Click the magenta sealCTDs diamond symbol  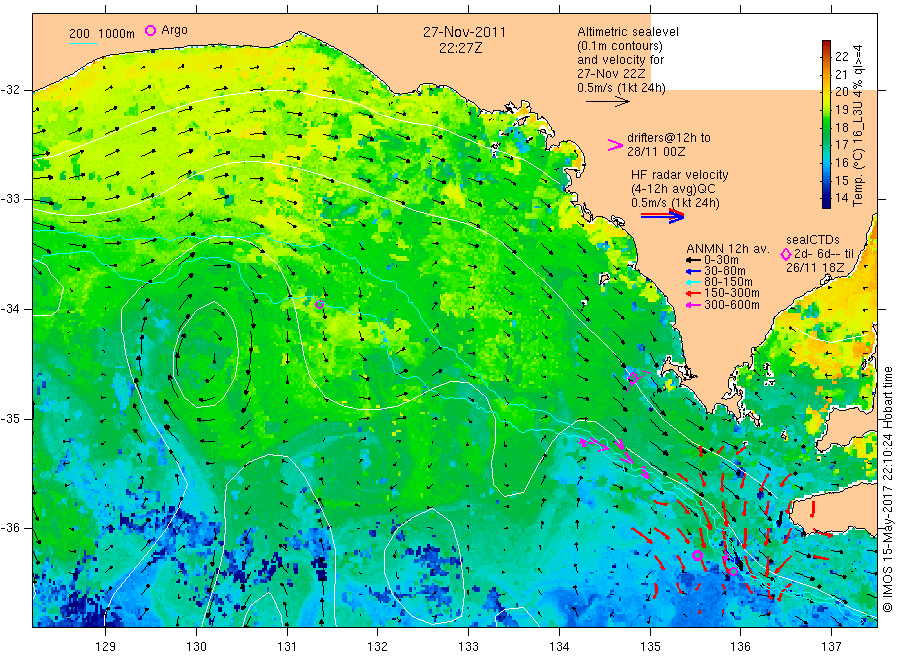point(785,254)
